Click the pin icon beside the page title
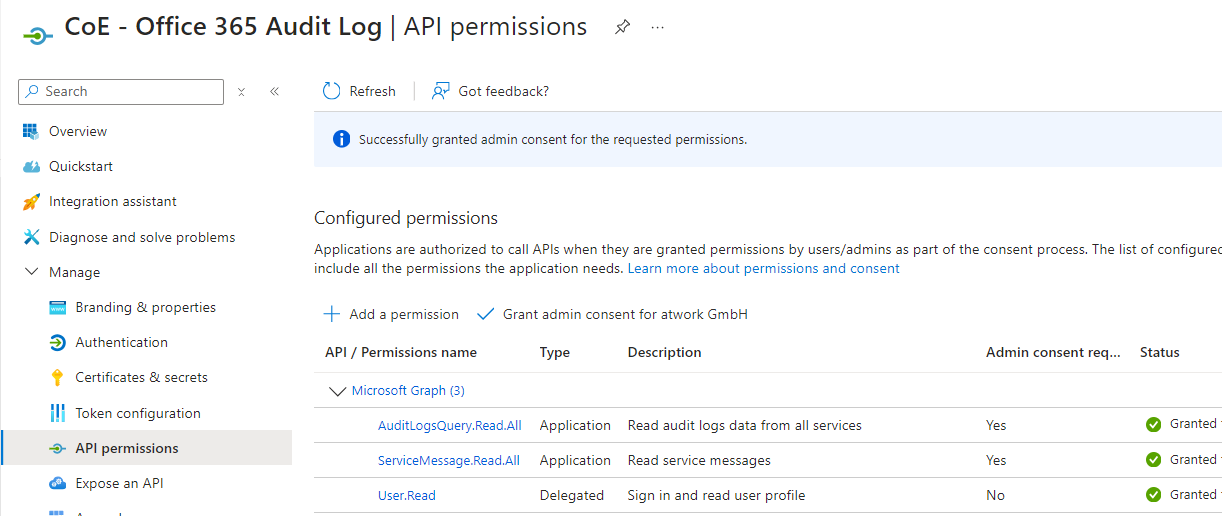 (622, 27)
